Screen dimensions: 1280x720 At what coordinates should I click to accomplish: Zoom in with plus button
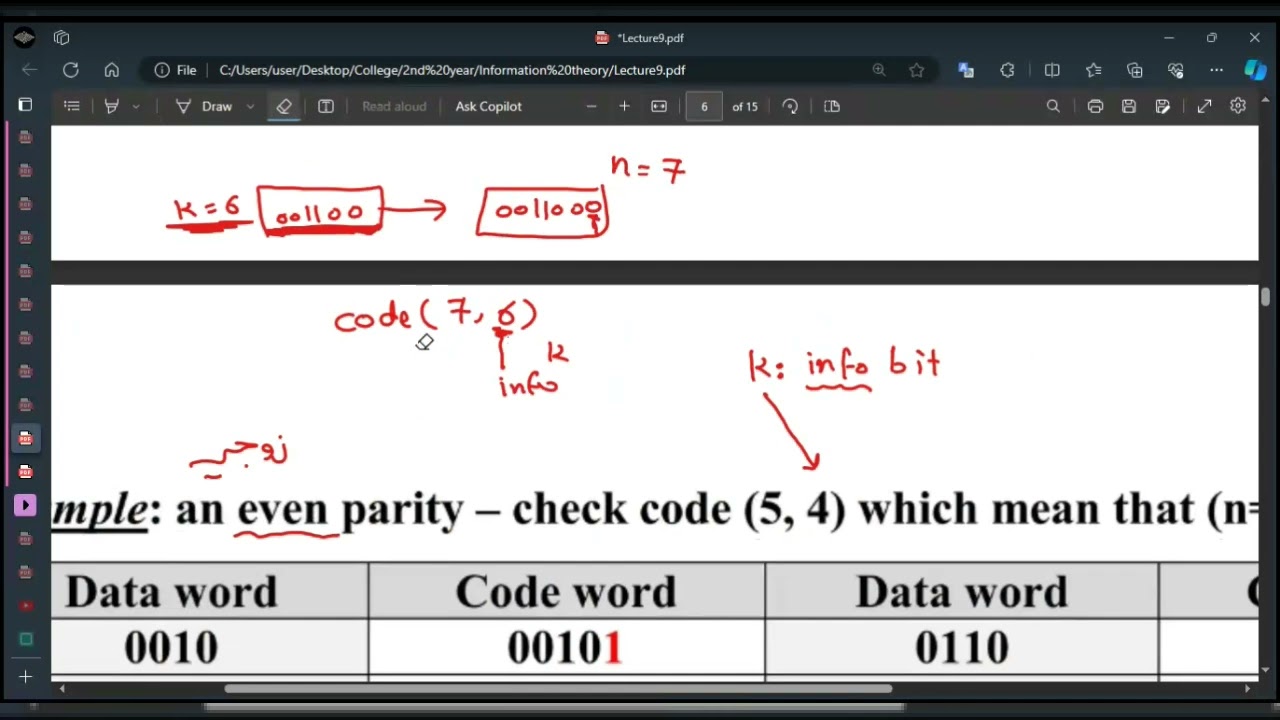(x=624, y=106)
